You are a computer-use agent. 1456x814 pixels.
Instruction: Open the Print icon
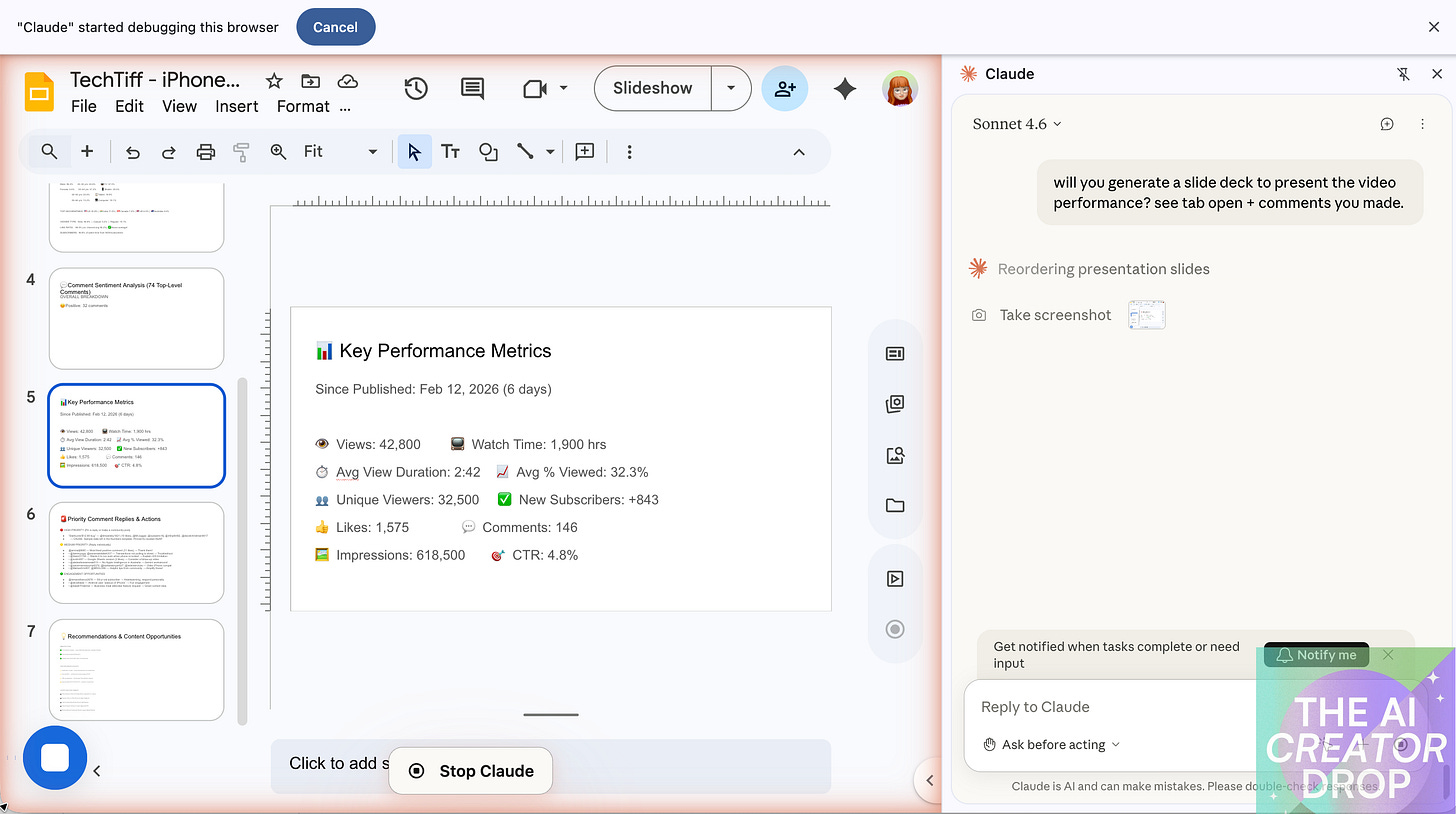coord(205,151)
